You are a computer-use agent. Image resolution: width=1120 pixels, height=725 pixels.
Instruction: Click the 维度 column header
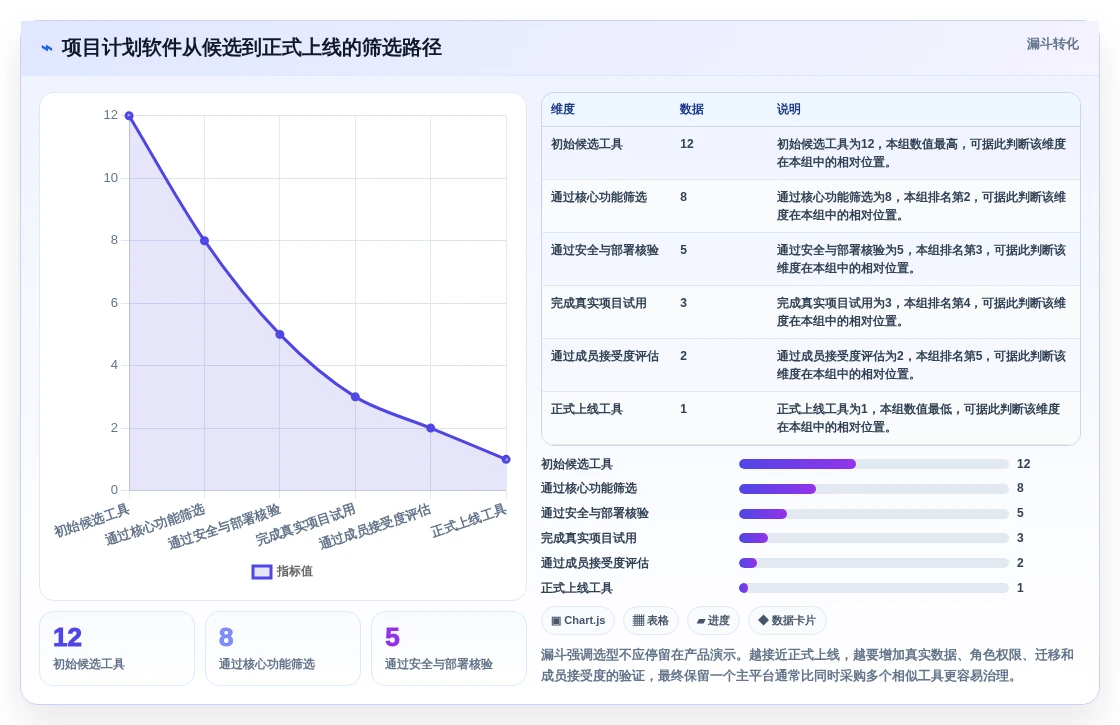point(563,109)
